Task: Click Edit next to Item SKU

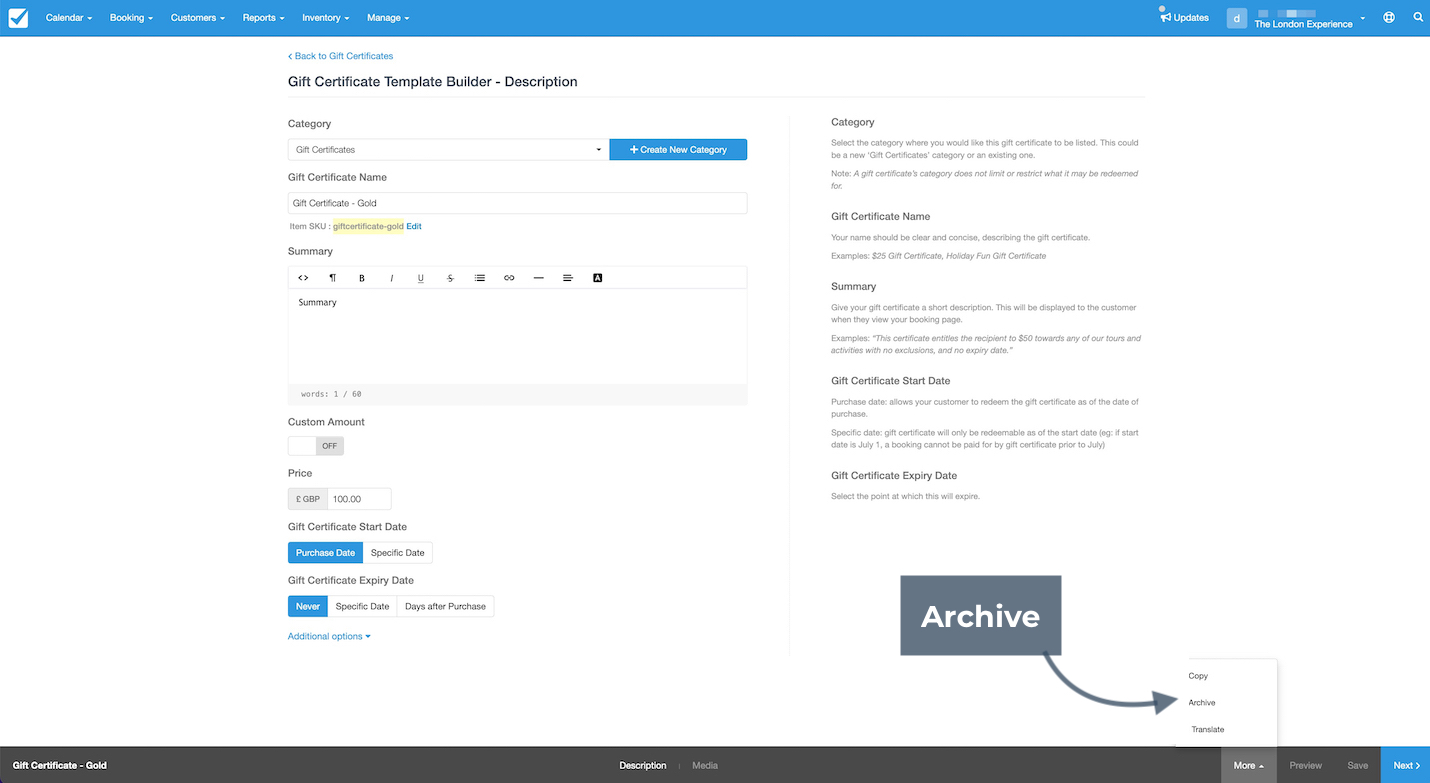Action: pyautogui.click(x=414, y=226)
